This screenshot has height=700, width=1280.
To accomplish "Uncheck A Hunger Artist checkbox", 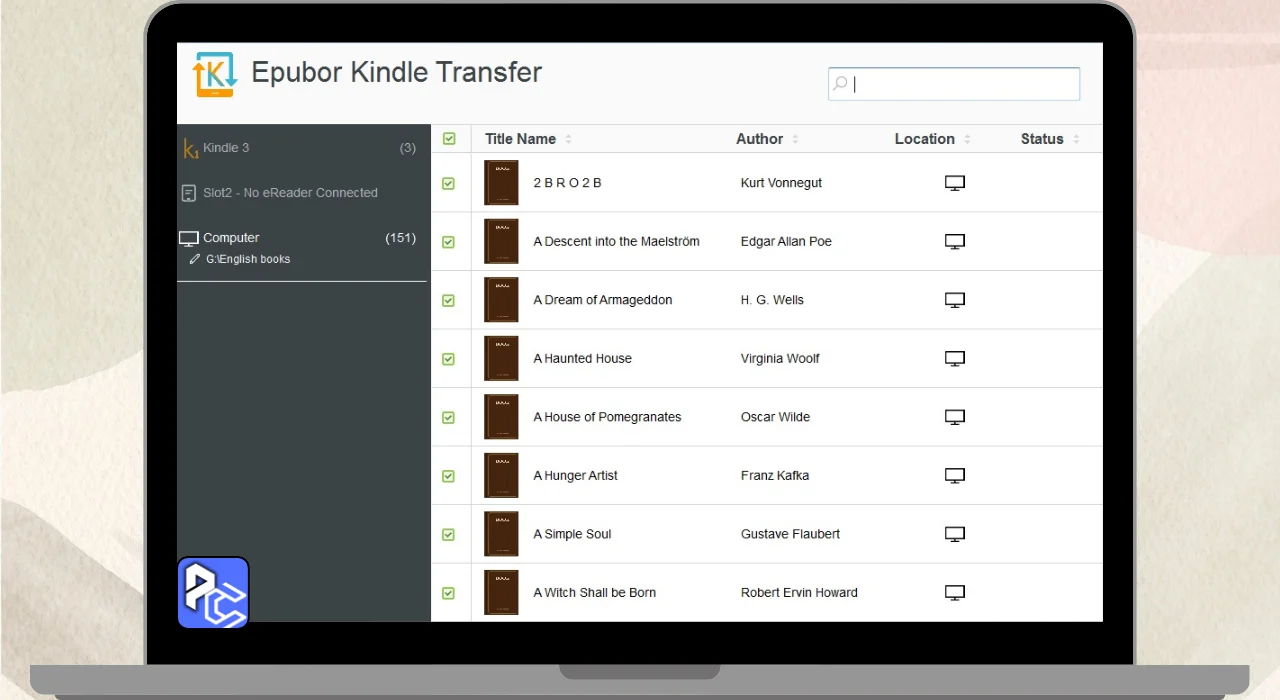I will [x=448, y=476].
